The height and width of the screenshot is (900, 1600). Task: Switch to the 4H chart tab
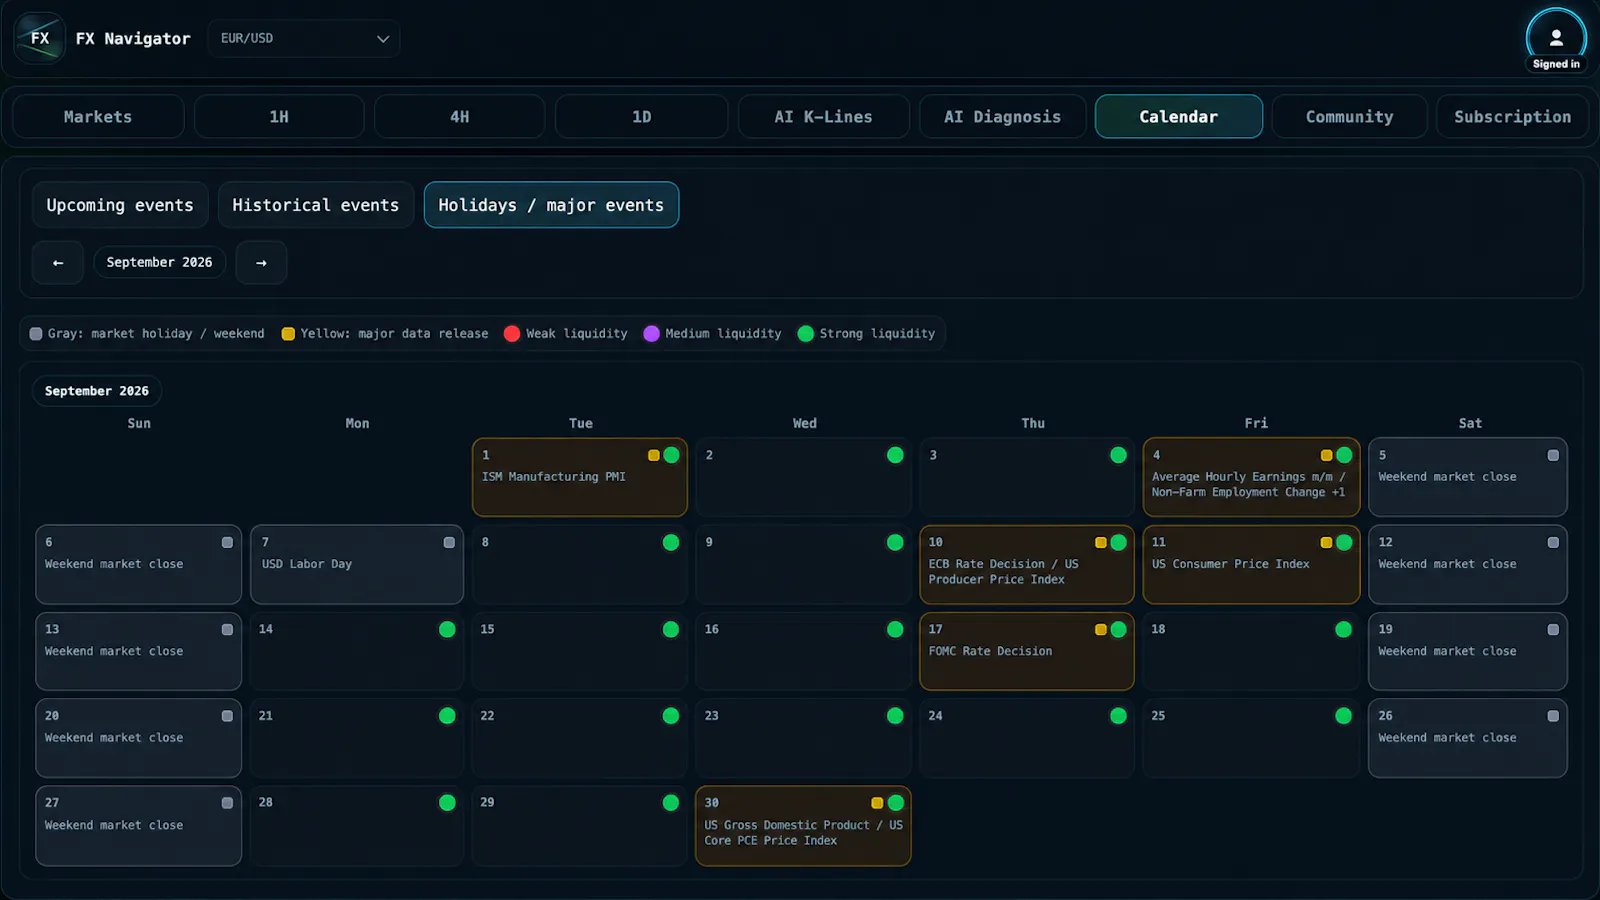coord(460,117)
